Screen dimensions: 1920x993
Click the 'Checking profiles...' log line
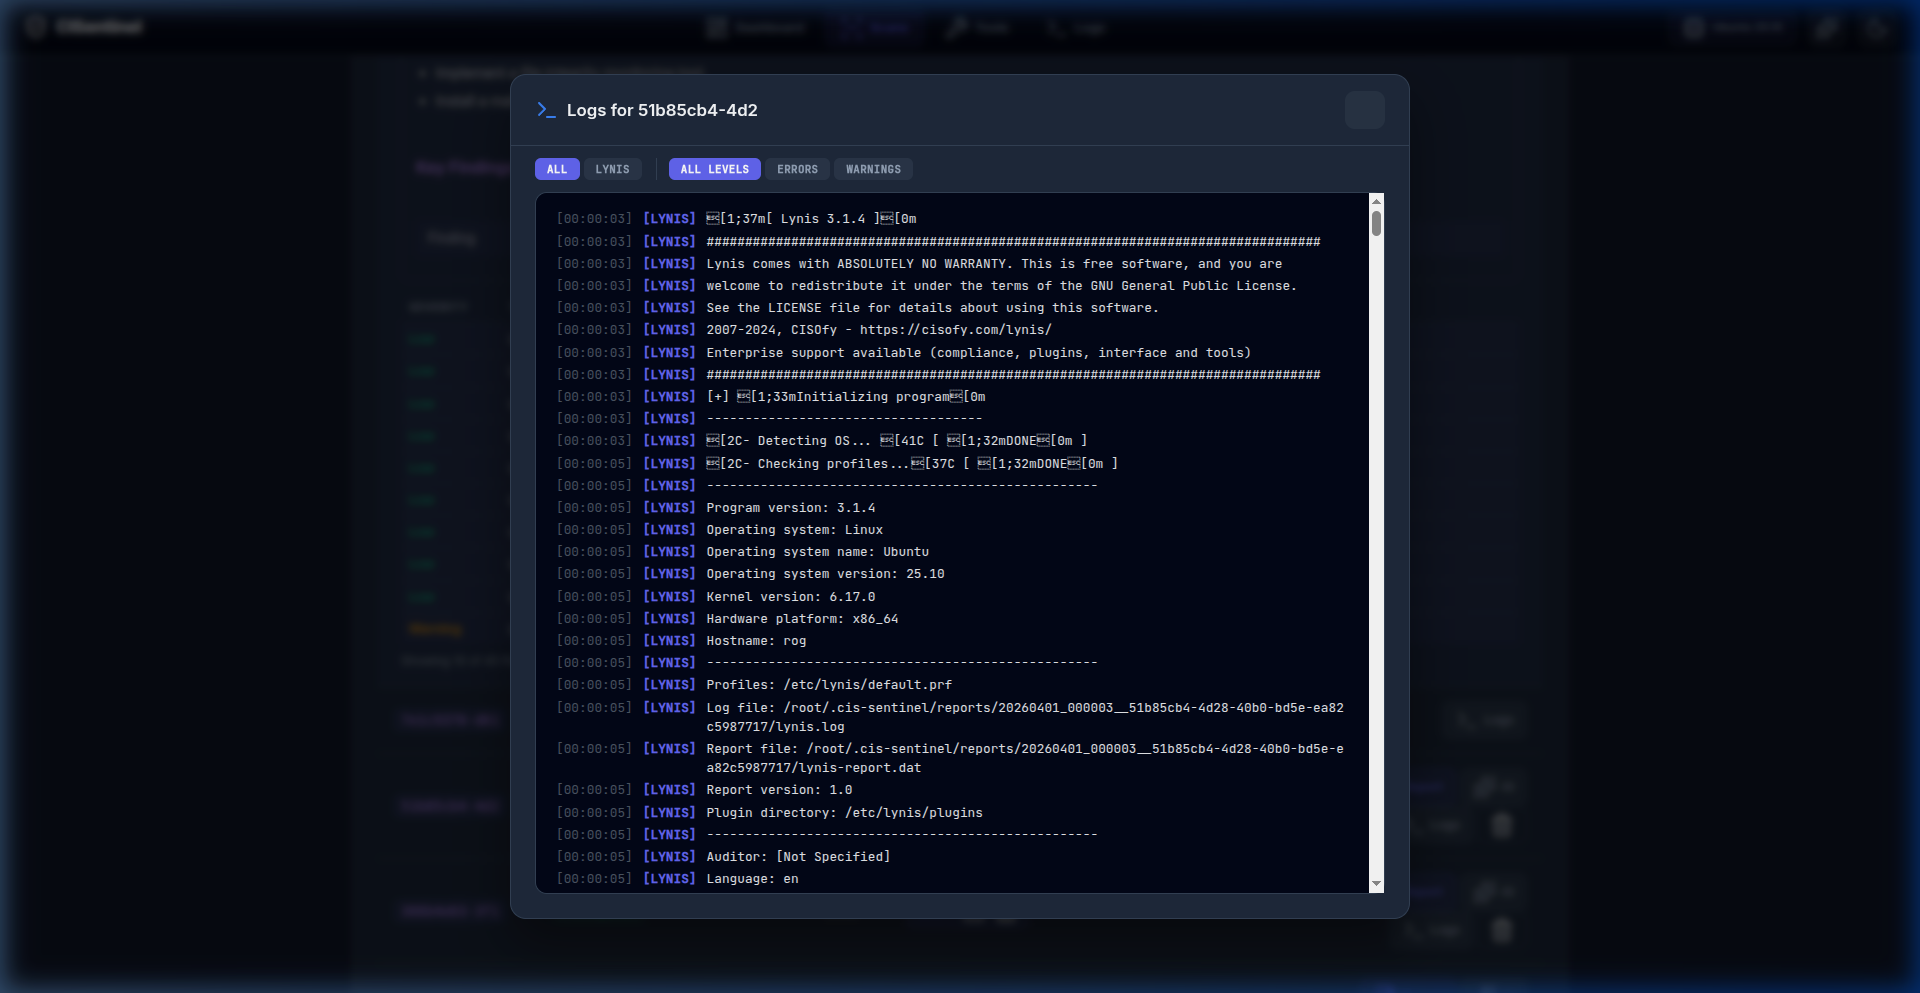tap(954, 464)
